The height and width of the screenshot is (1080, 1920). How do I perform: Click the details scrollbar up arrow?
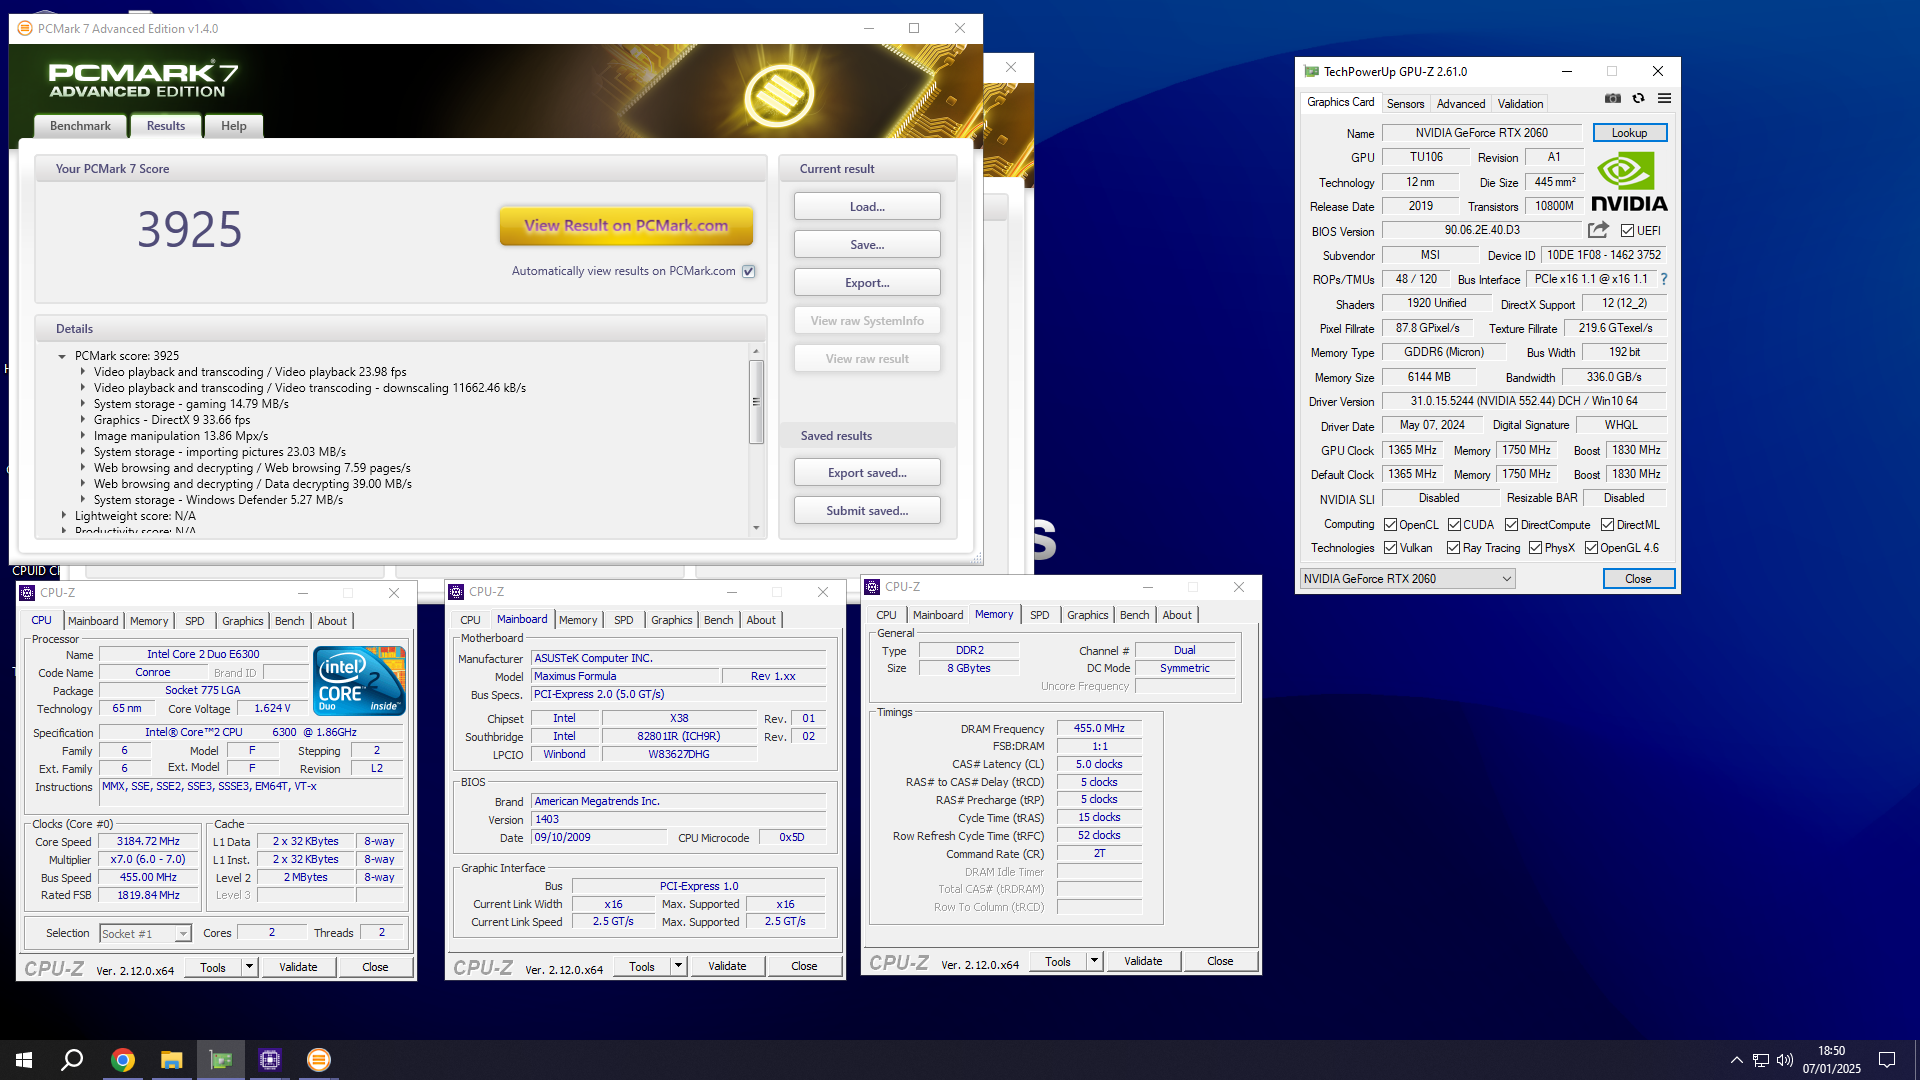tap(756, 351)
